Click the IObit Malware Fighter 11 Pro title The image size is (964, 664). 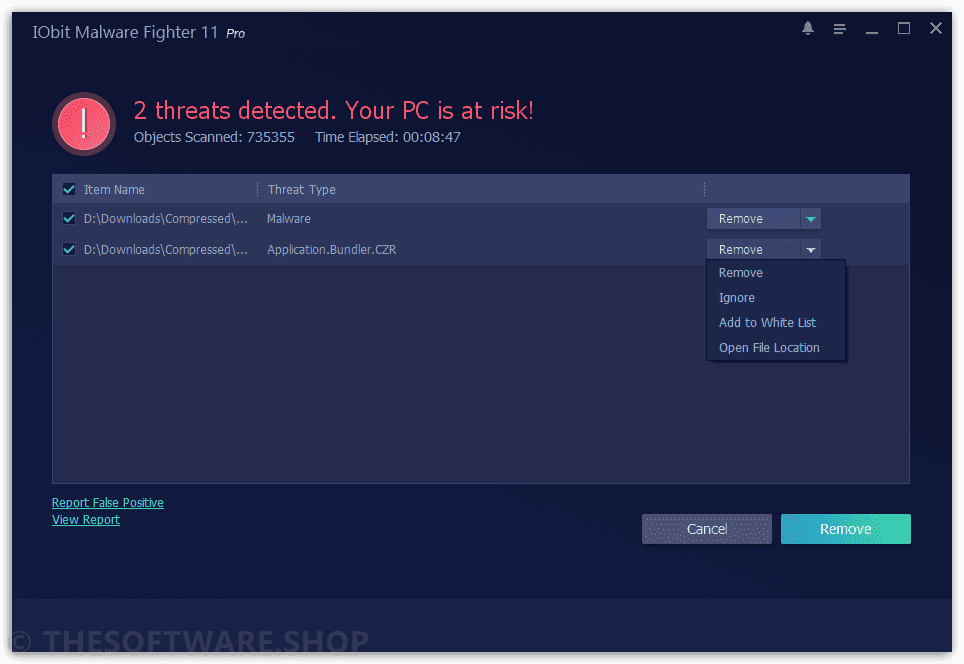(x=139, y=33)
